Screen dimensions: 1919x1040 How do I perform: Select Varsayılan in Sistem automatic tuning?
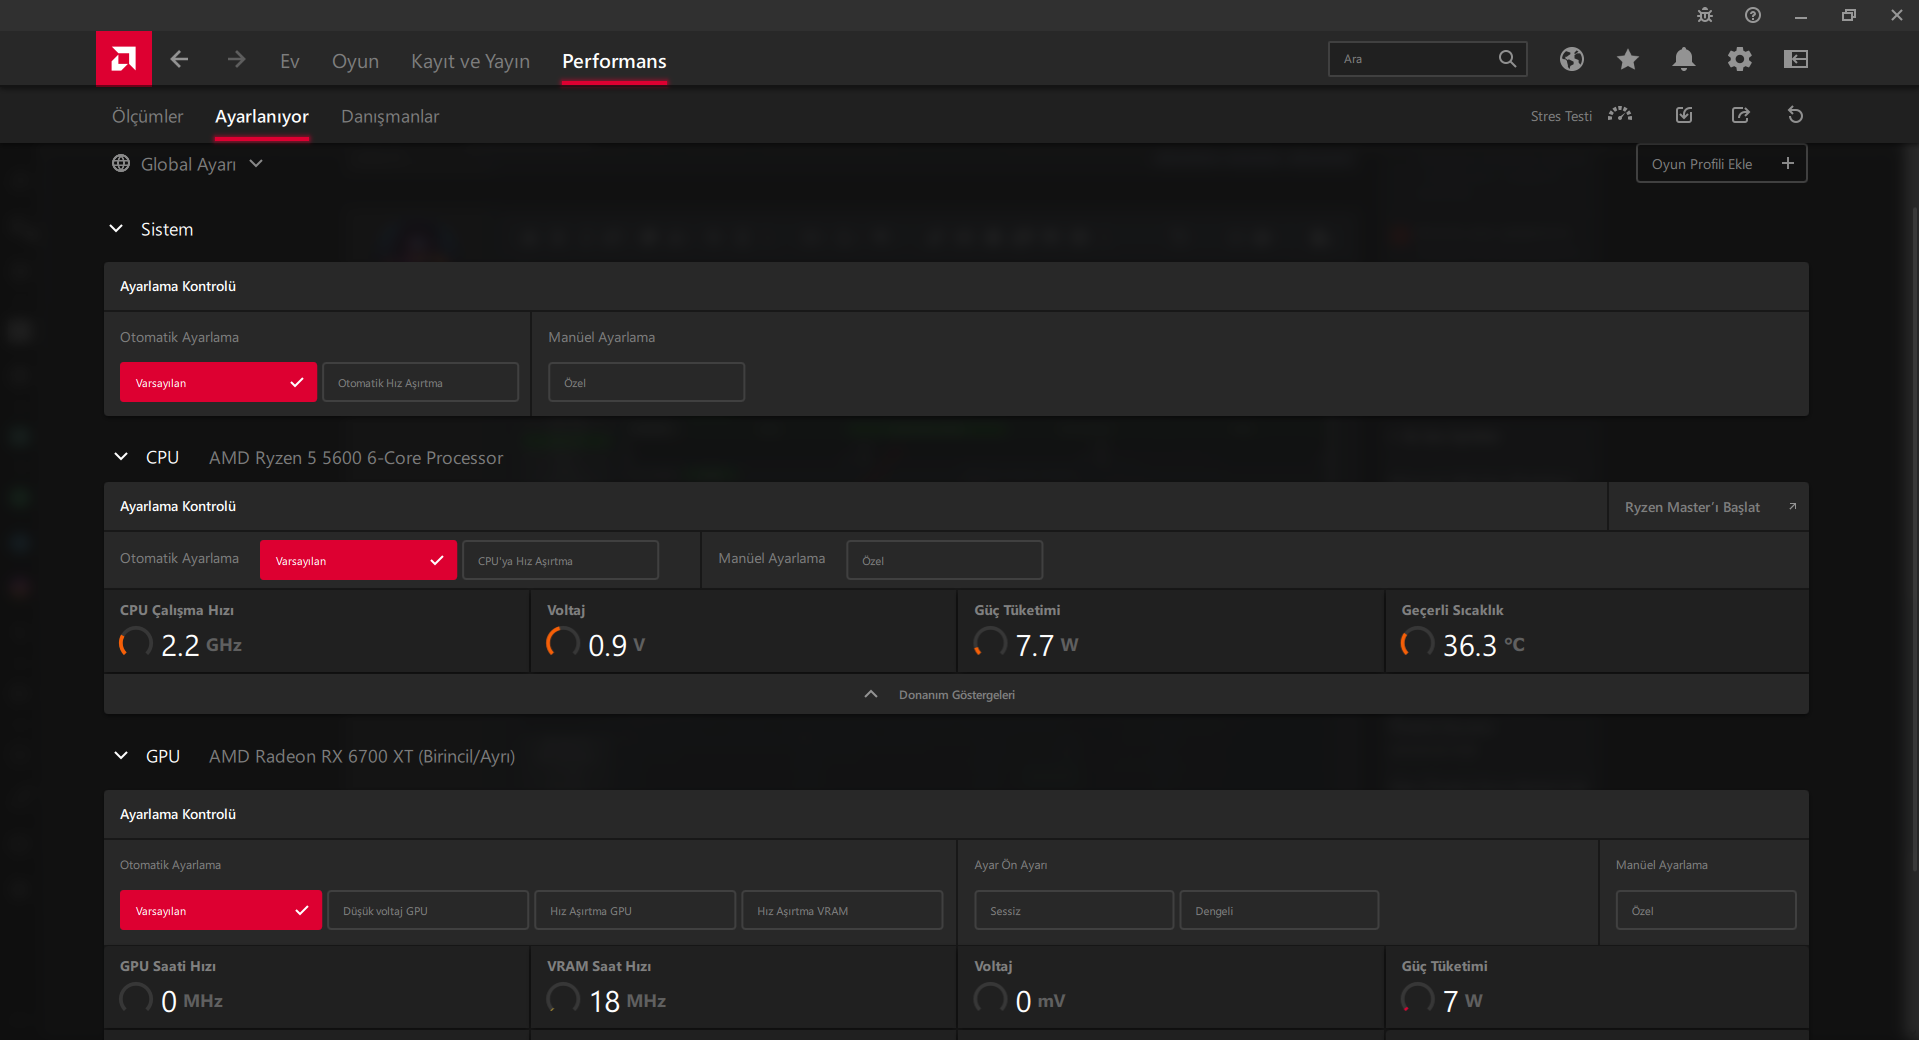218,382
